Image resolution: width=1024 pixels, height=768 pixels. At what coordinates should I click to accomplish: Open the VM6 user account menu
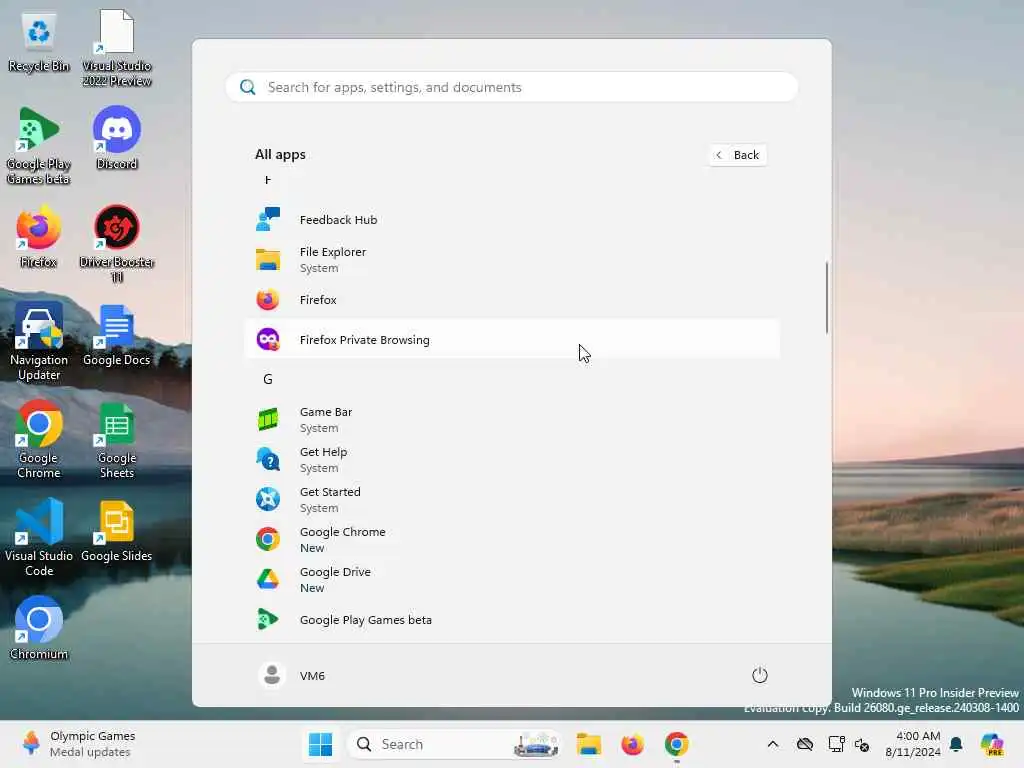tap(292, 675)
